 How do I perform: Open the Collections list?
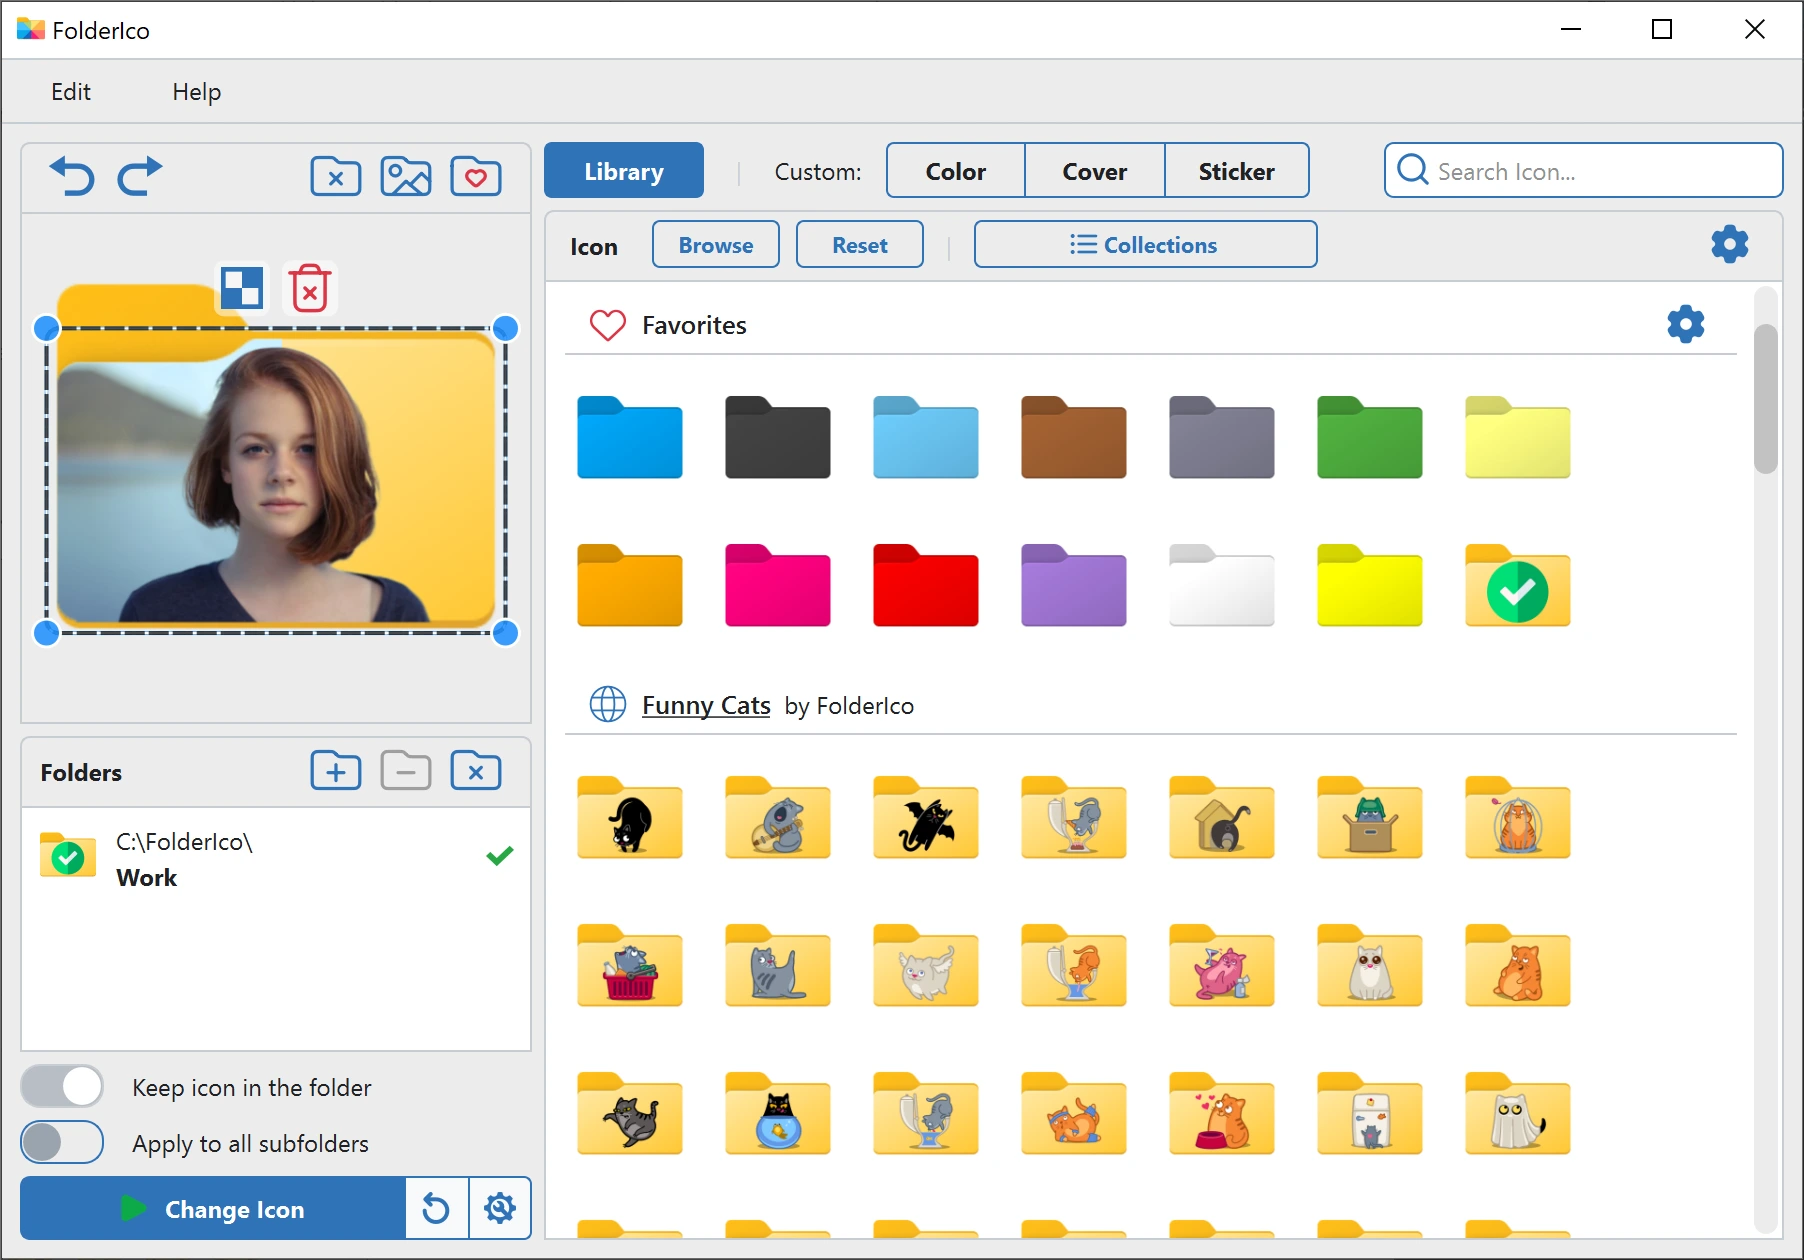point(1146,245)
